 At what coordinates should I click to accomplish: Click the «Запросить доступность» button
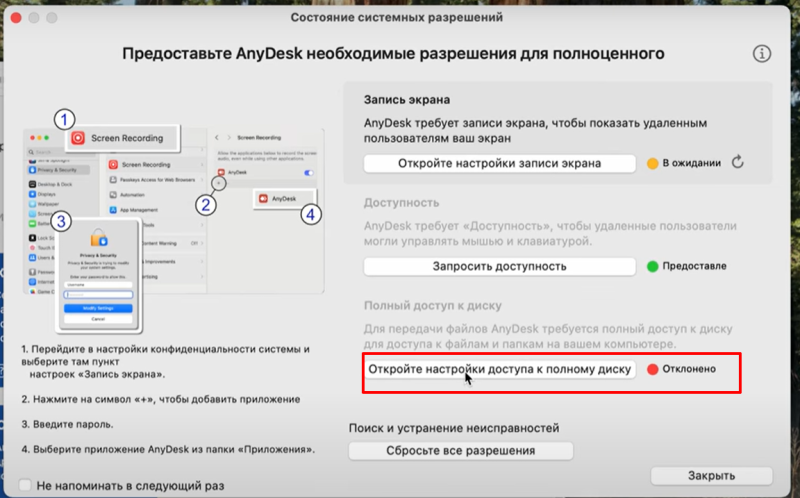tap(498, 266)
